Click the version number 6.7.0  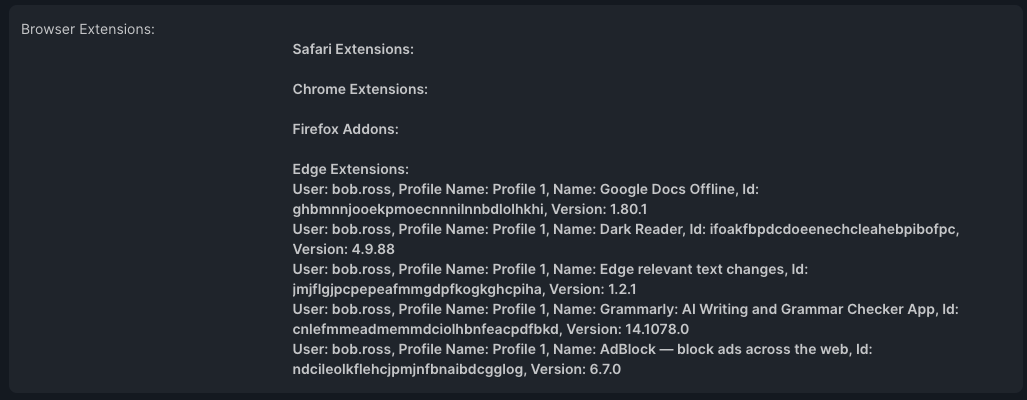[x=605, y=369]
